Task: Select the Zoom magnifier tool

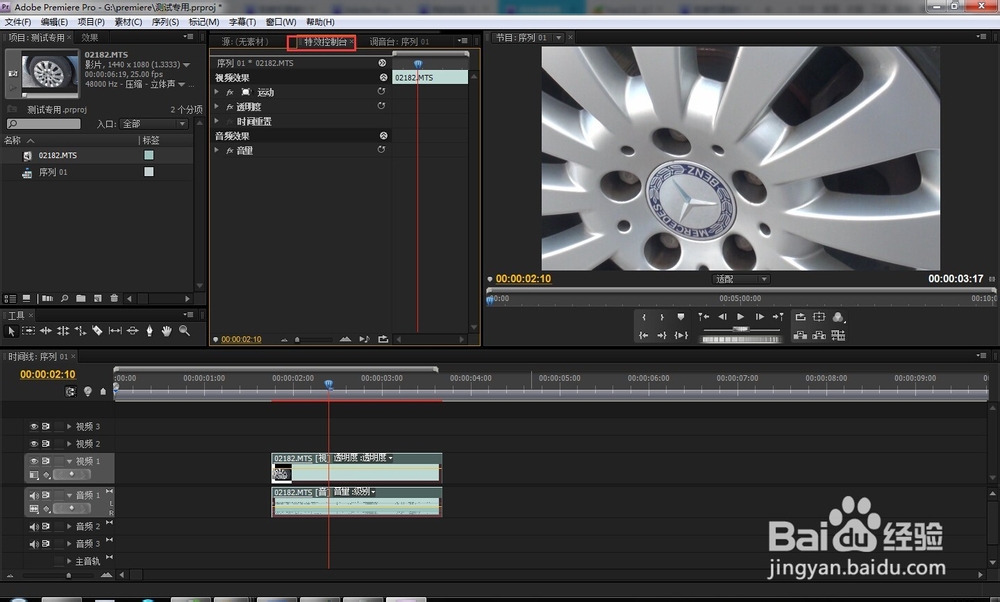Action: pos(184,331)
